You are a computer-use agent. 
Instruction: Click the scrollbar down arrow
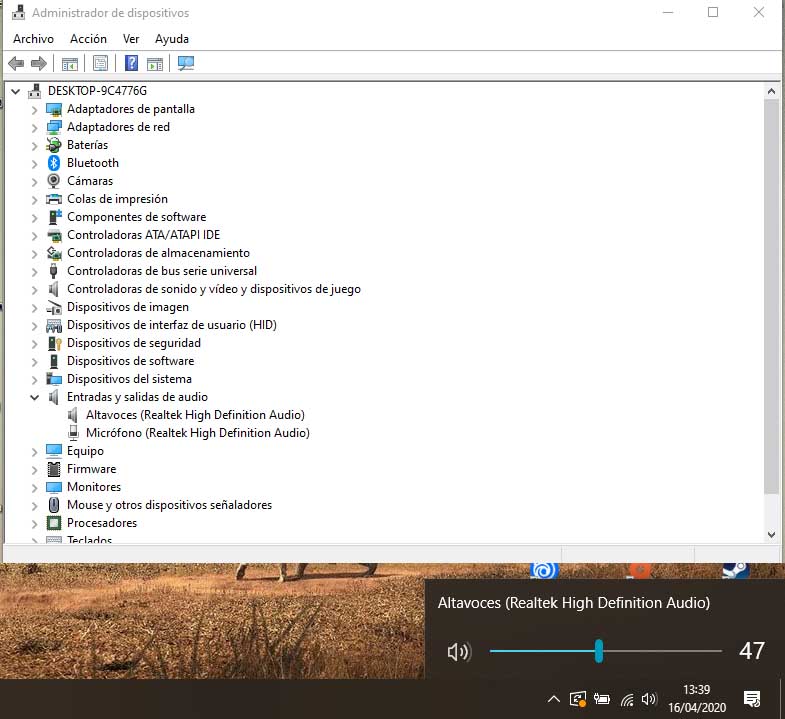coord(771,534)
